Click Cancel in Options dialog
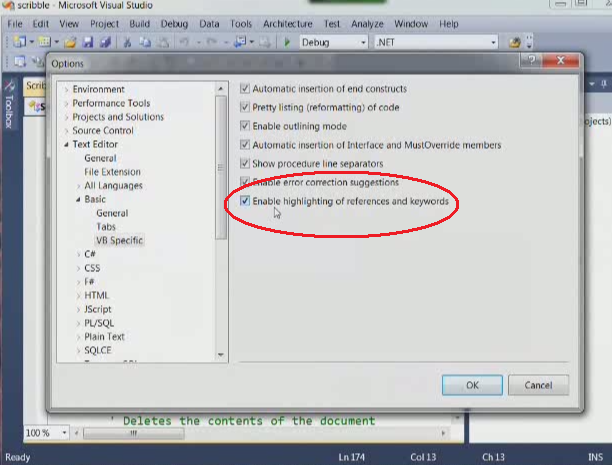The image size is (612, 465). 538,385
